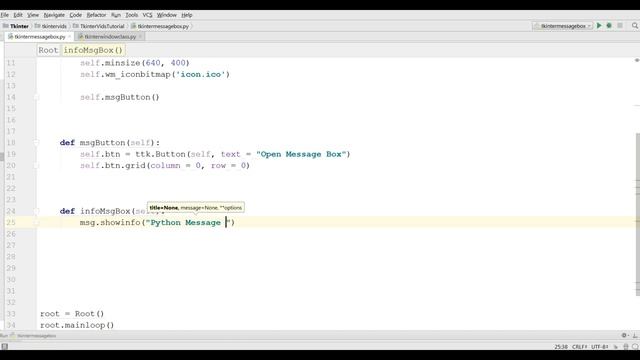Open the Navigate menu
Image resolution: width=640 pixels, height=360 pixels.
pos(54,15)
